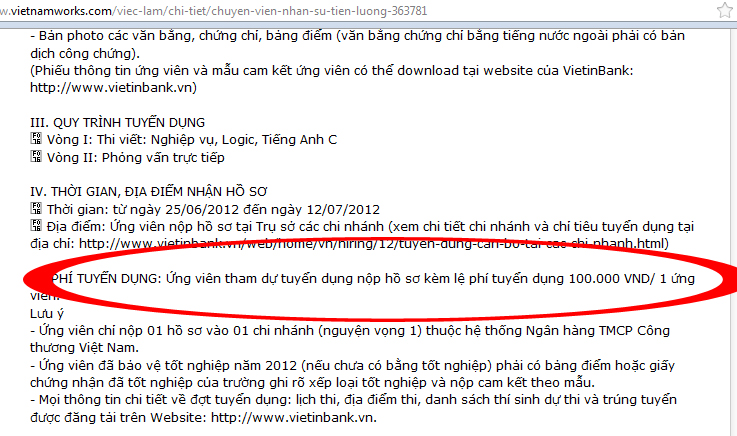
Task: Click the www.vietinbank.vn website address at page bottom
Action: point(309,417)
